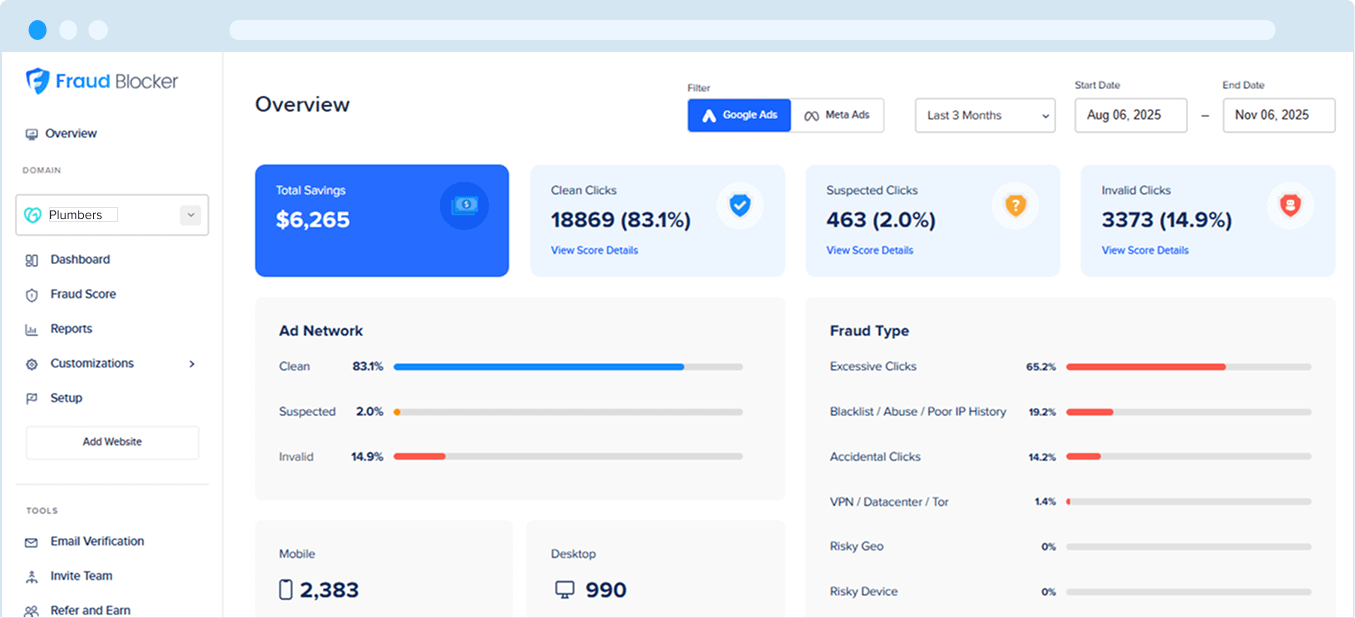Click the Add Website button
Image resolution: width=1355 pixels, height=618 pixels.
111,442
